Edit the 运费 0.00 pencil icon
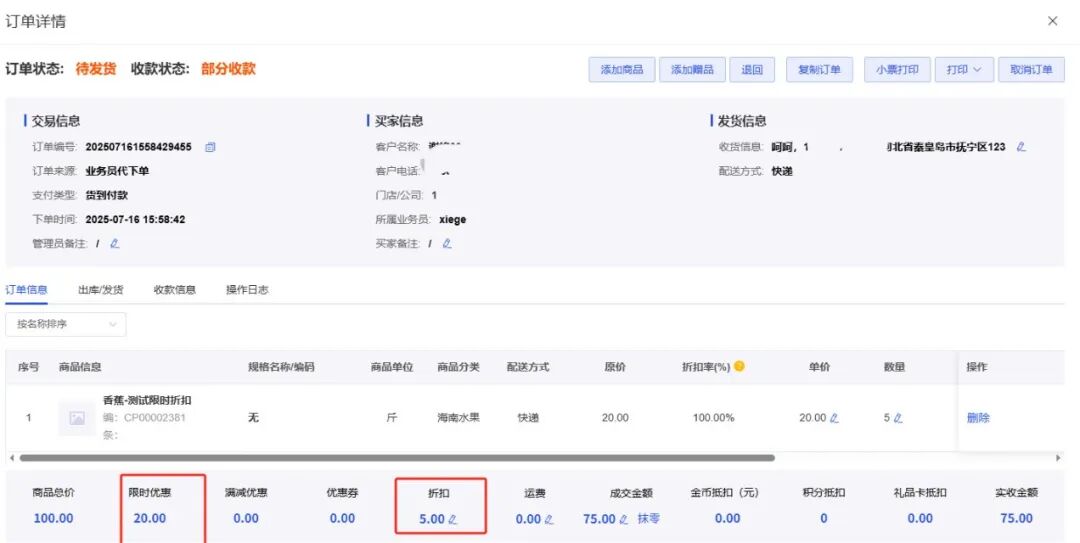 tap(549, 519)
